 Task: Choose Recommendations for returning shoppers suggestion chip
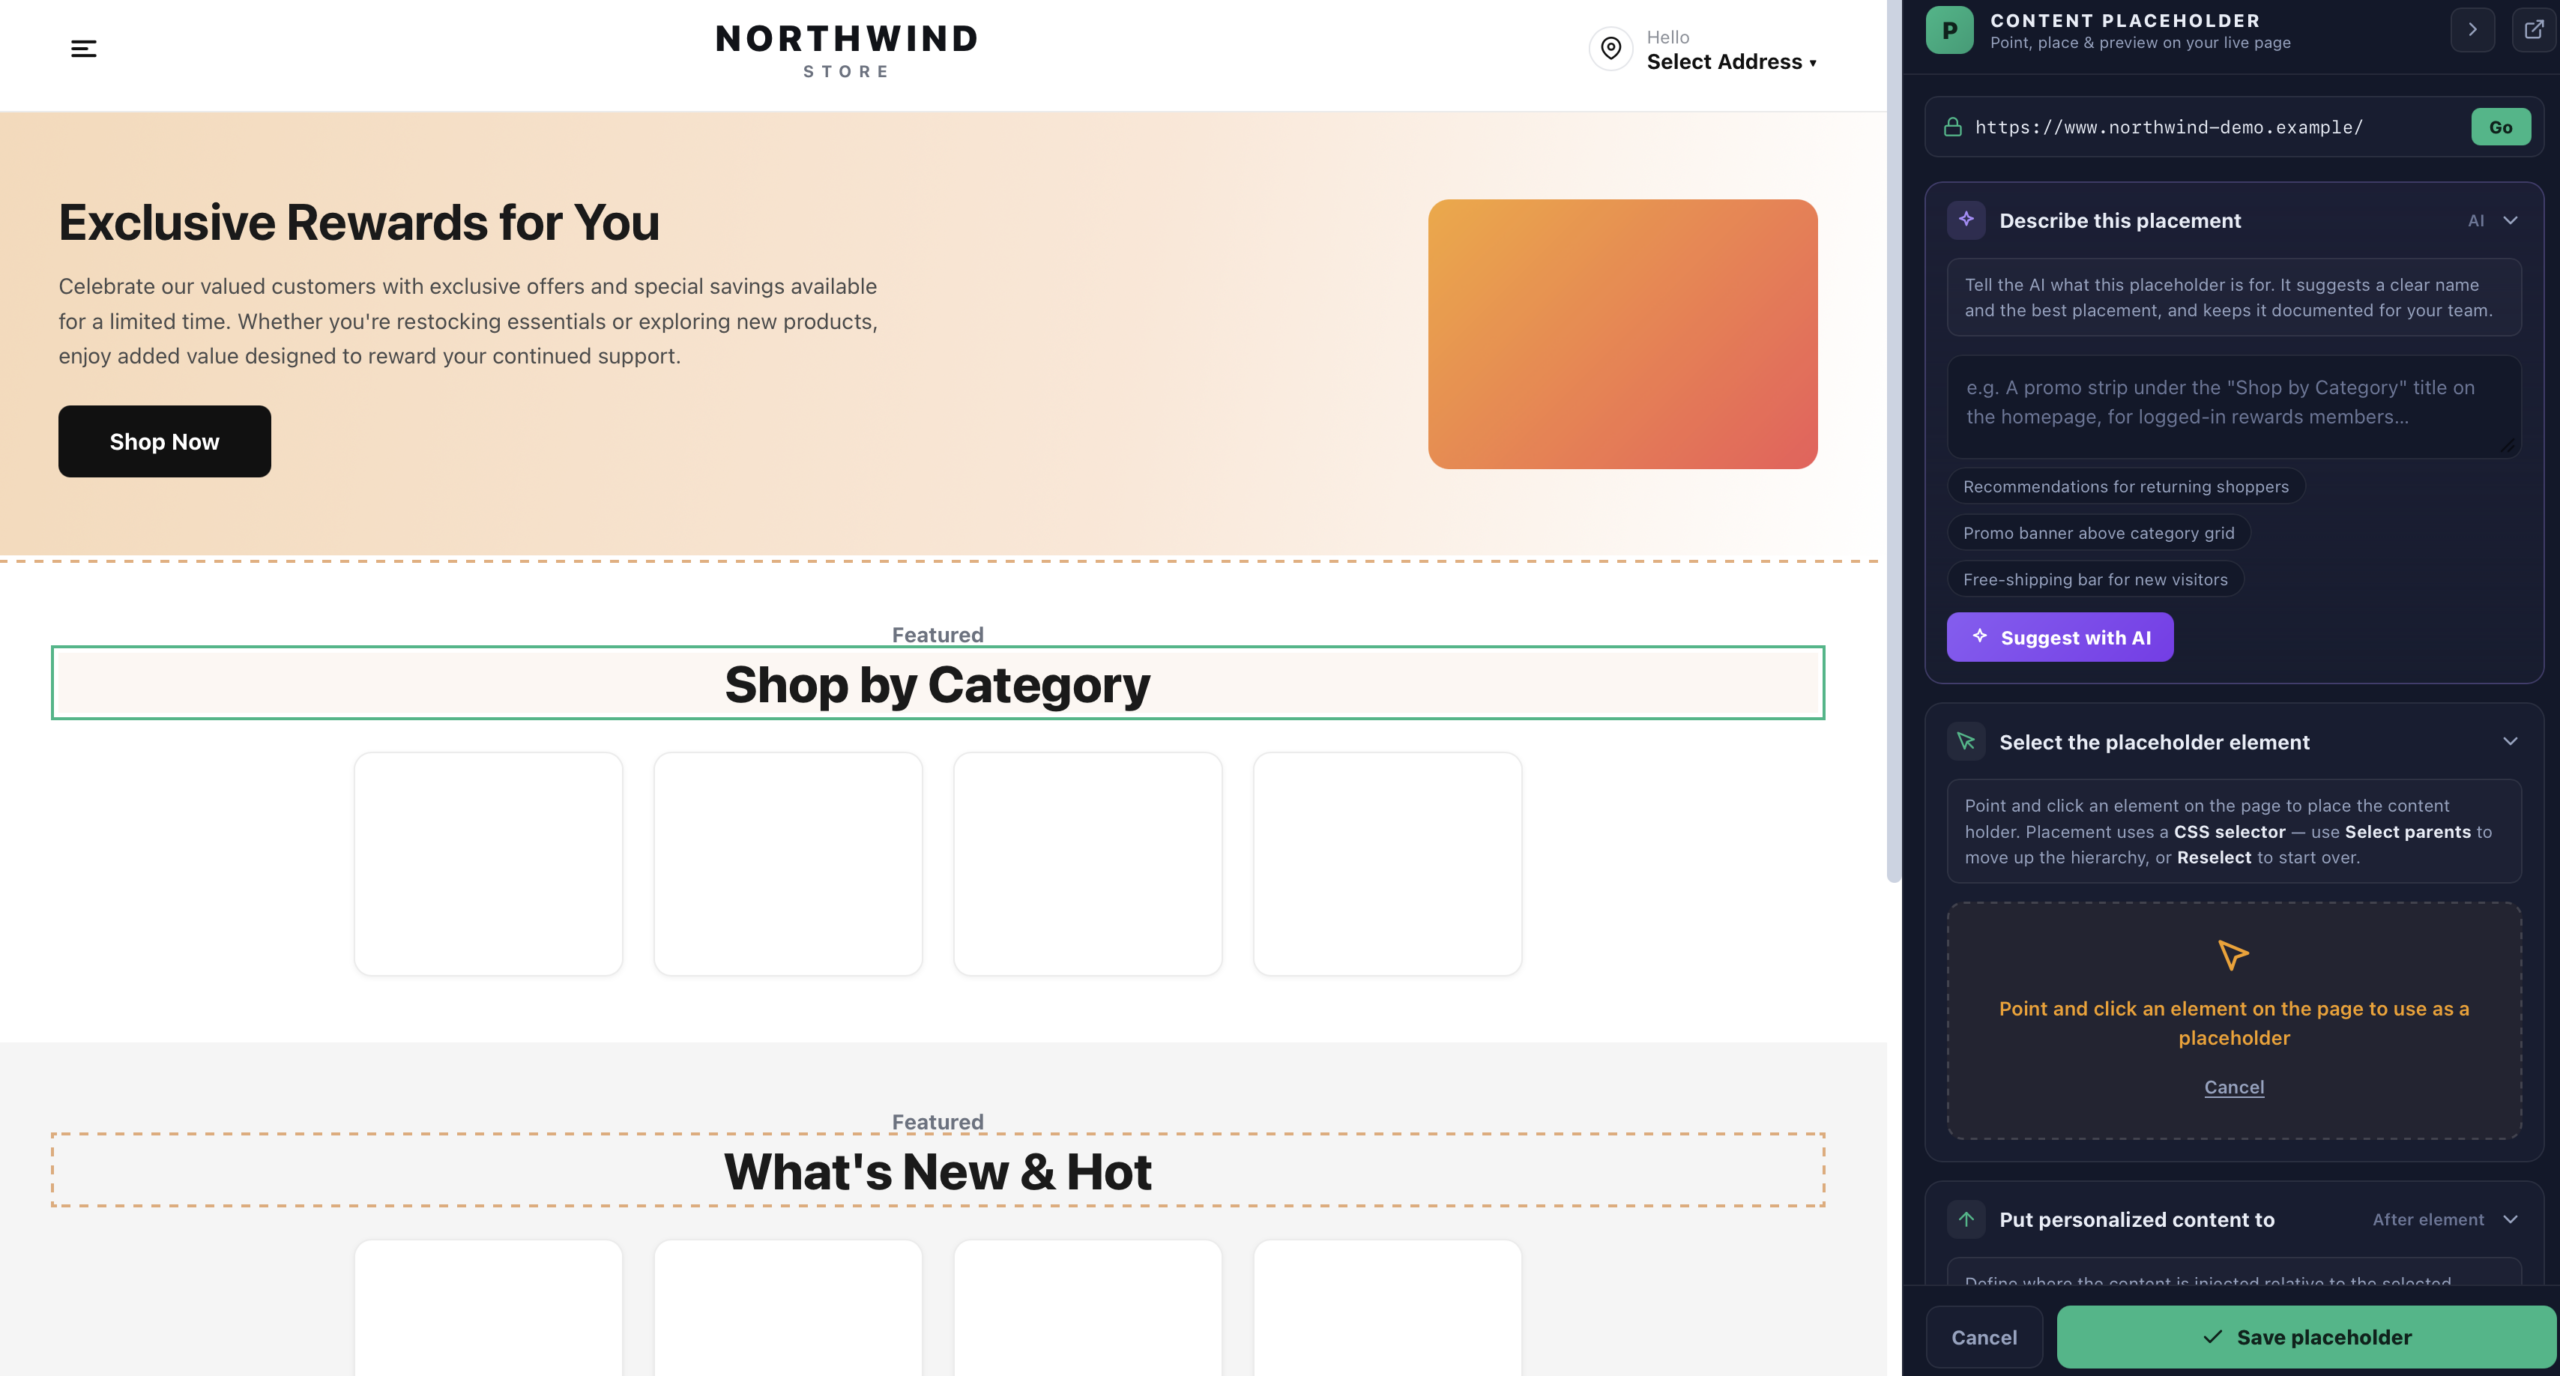click(x=2126, y=486)
